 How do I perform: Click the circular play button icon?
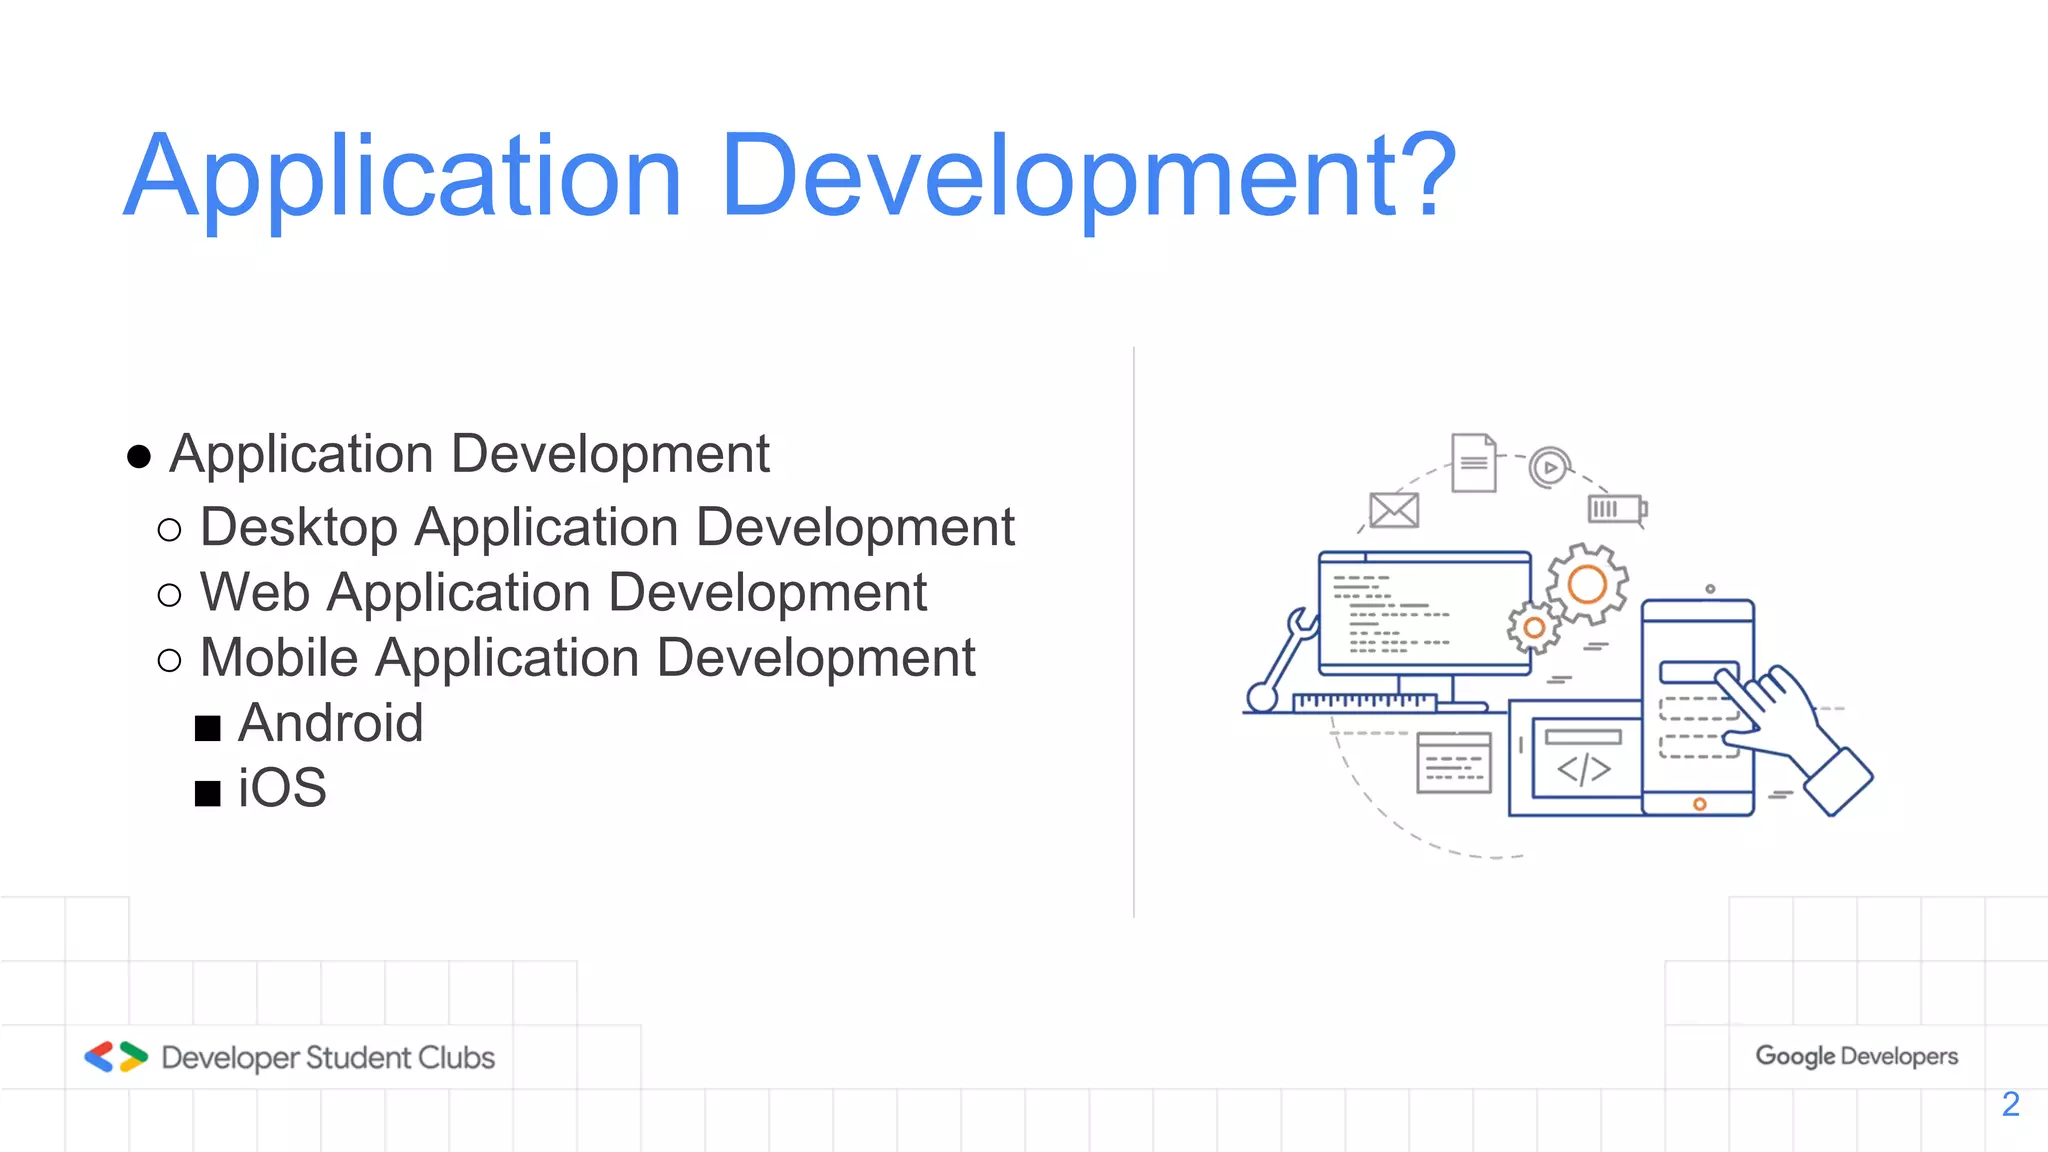click(1549, 467)
